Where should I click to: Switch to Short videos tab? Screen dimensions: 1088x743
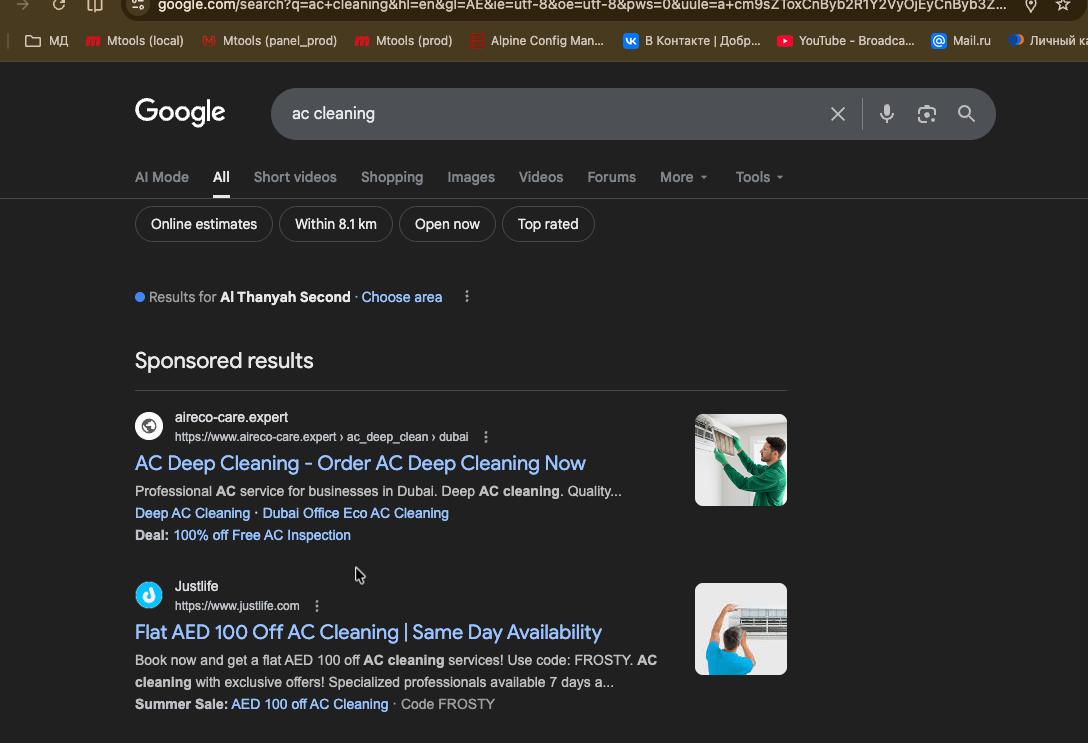coord(295,177)
